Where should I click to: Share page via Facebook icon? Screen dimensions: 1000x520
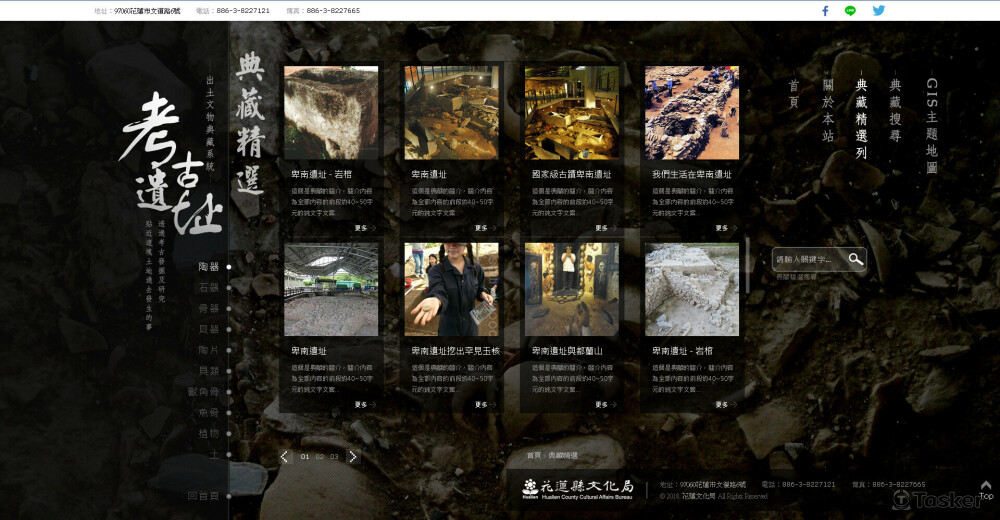coord(825,11)
